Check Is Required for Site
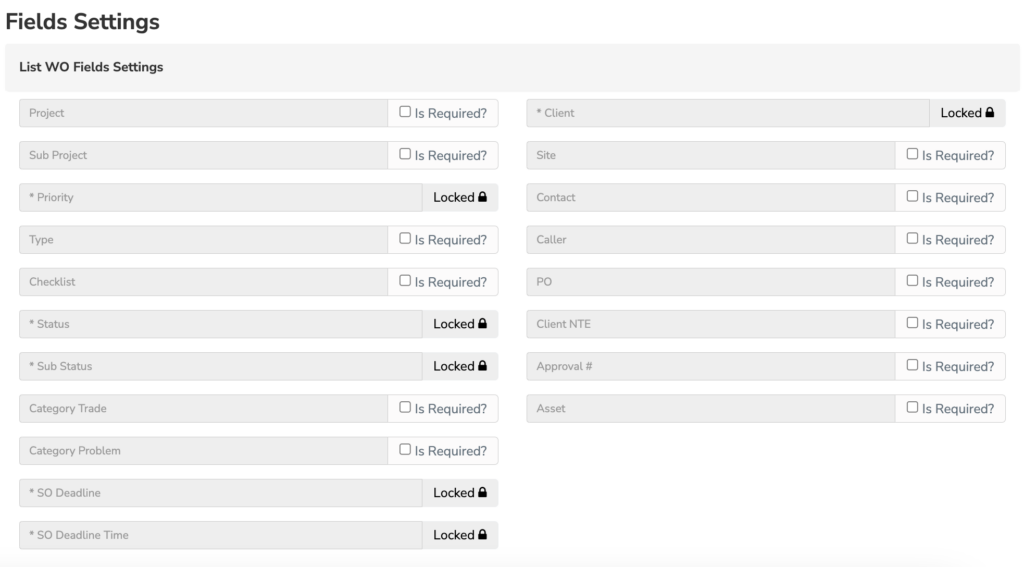 pyautogui.click(x=912, y=154)
